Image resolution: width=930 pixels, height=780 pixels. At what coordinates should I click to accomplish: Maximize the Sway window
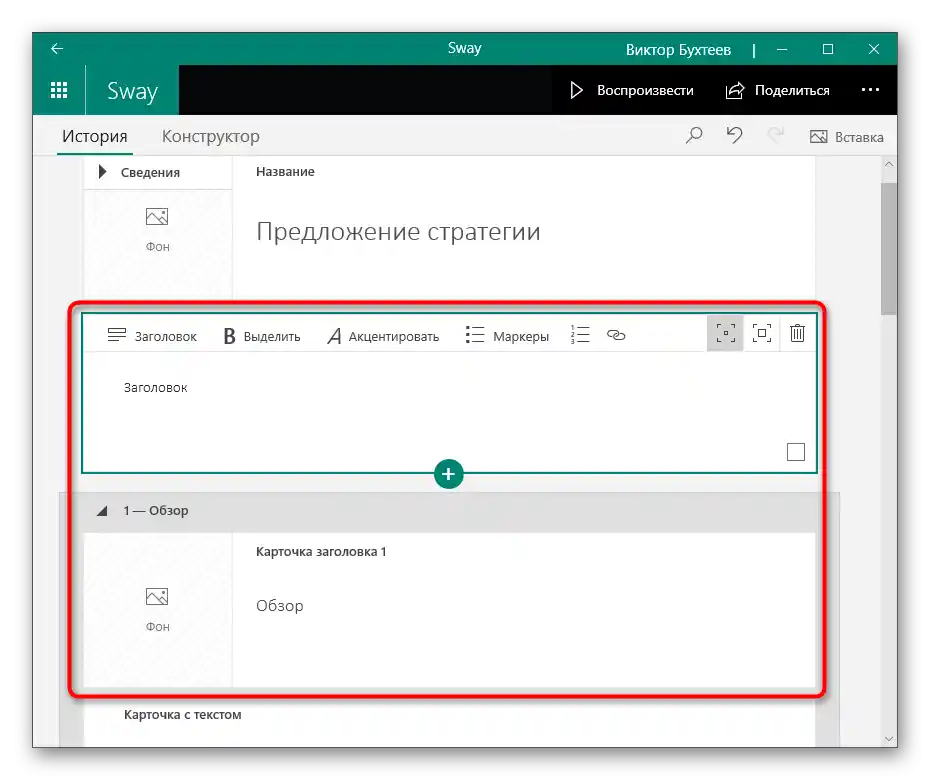pyautogui.click(x=828, y=49)
